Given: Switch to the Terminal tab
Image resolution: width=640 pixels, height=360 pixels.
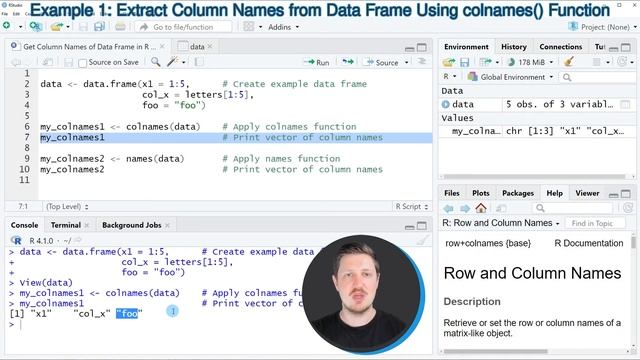Looking at the screenshot, I should (x=66, y=225).
